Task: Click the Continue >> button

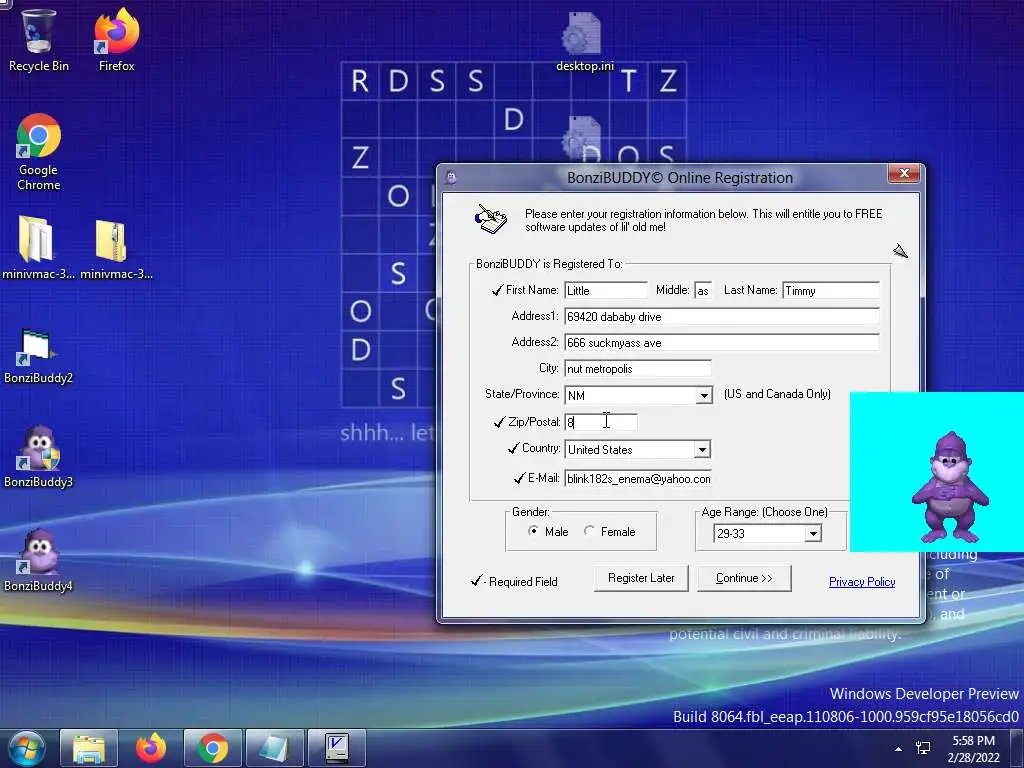Action: click(x=744, y=578)
